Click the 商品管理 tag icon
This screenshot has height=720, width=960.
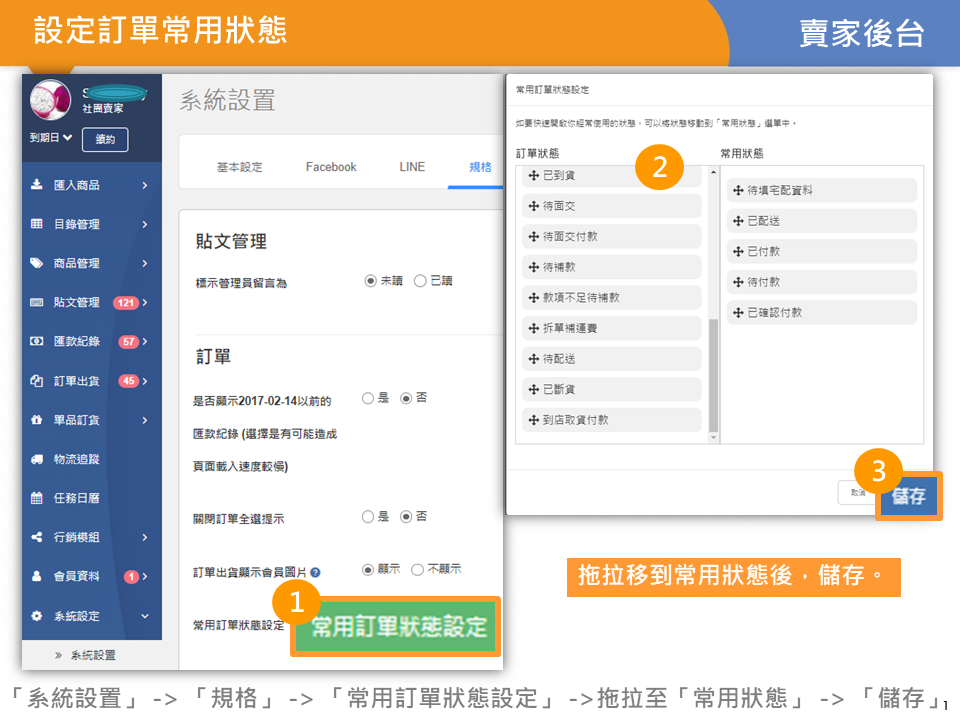tap(37, 263)
